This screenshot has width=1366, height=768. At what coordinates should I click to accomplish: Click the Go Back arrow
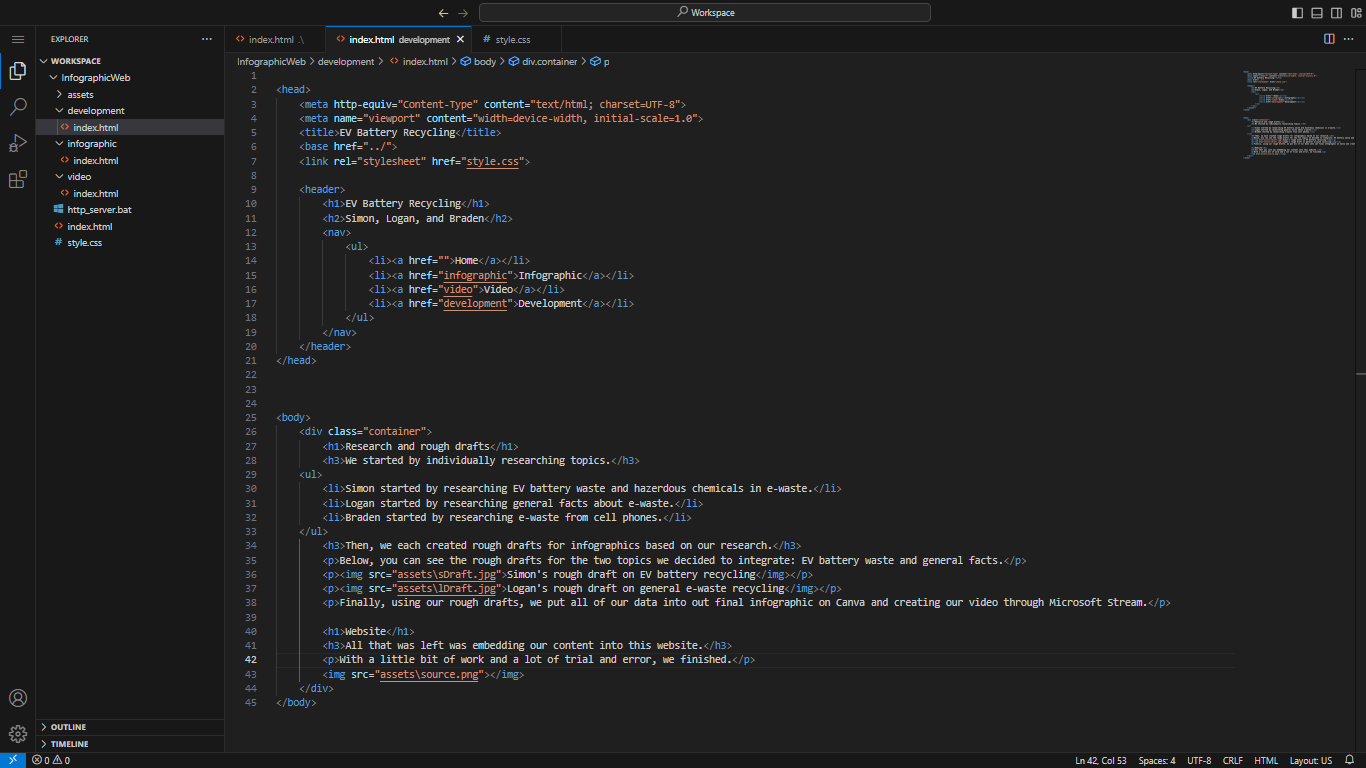point(443,13)
